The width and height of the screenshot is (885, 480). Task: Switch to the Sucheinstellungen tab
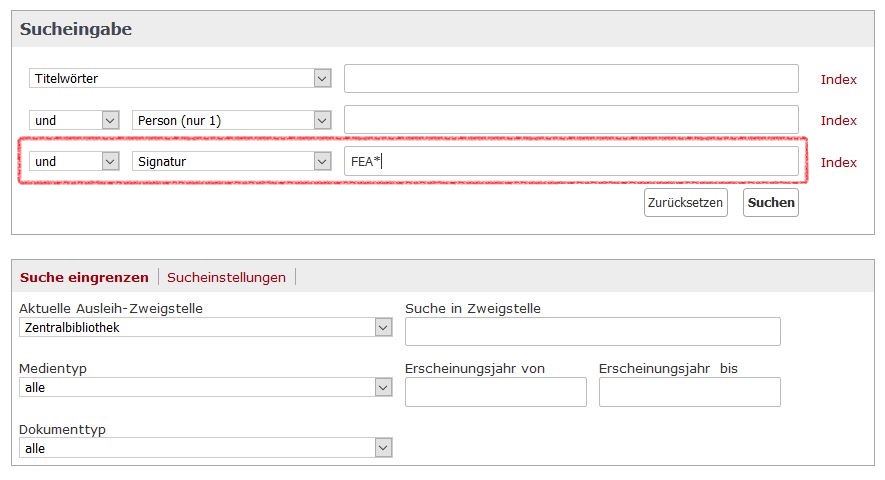point(226,277)
